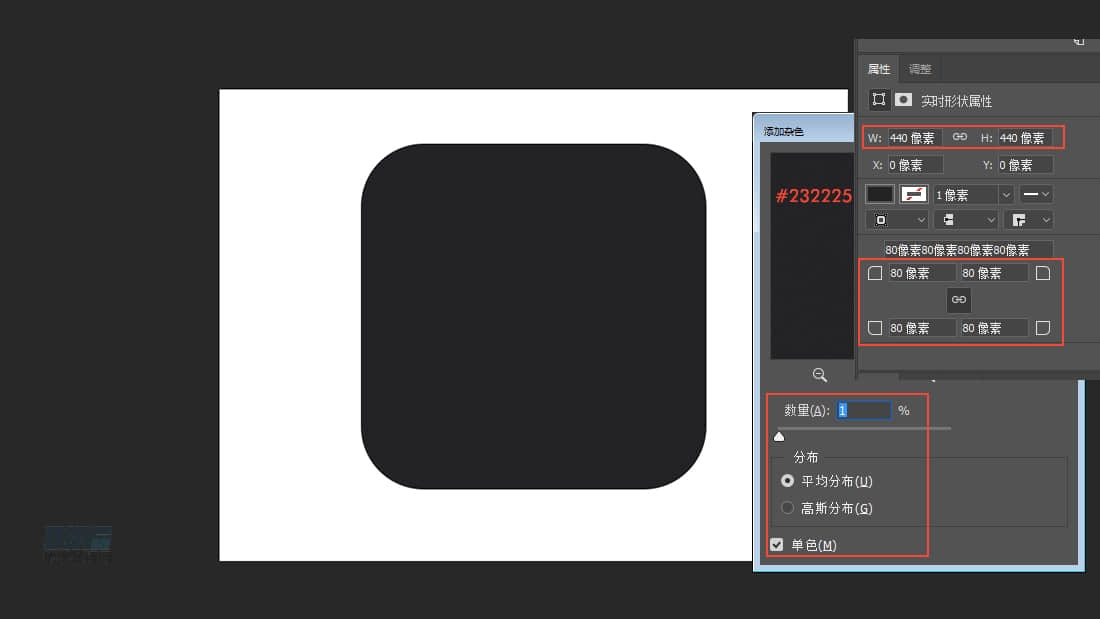Click the H height field 440 像素
The image size is (1100, 619).
click(1025, 138)
